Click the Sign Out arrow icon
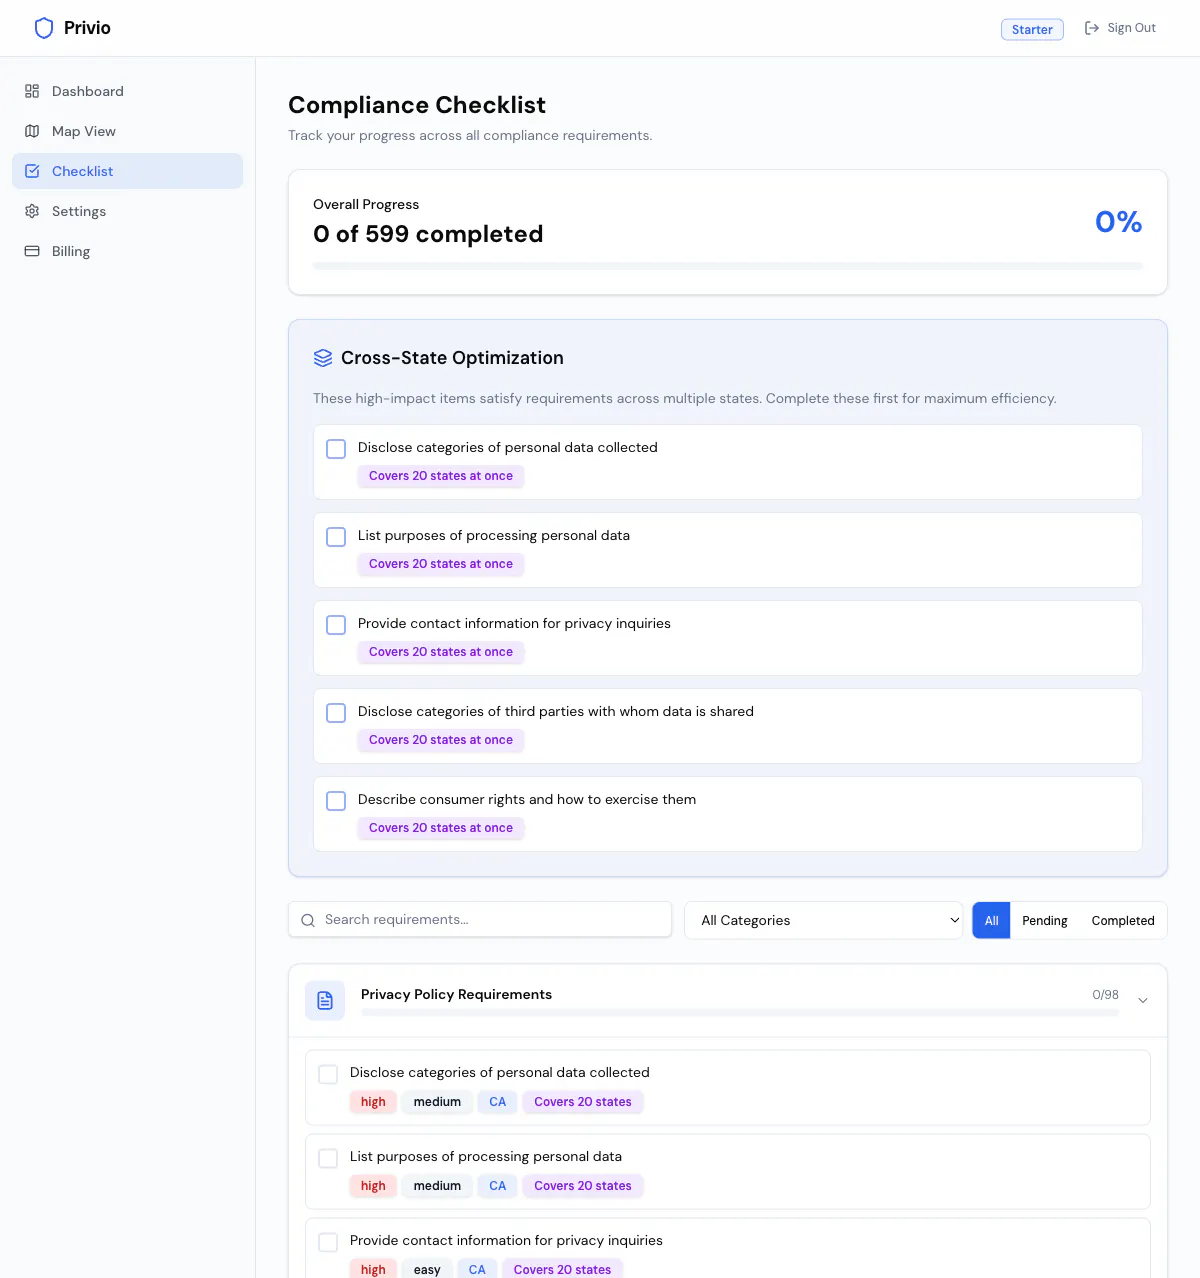This screenshot has width=1200, height=1278. [1092, 28]
